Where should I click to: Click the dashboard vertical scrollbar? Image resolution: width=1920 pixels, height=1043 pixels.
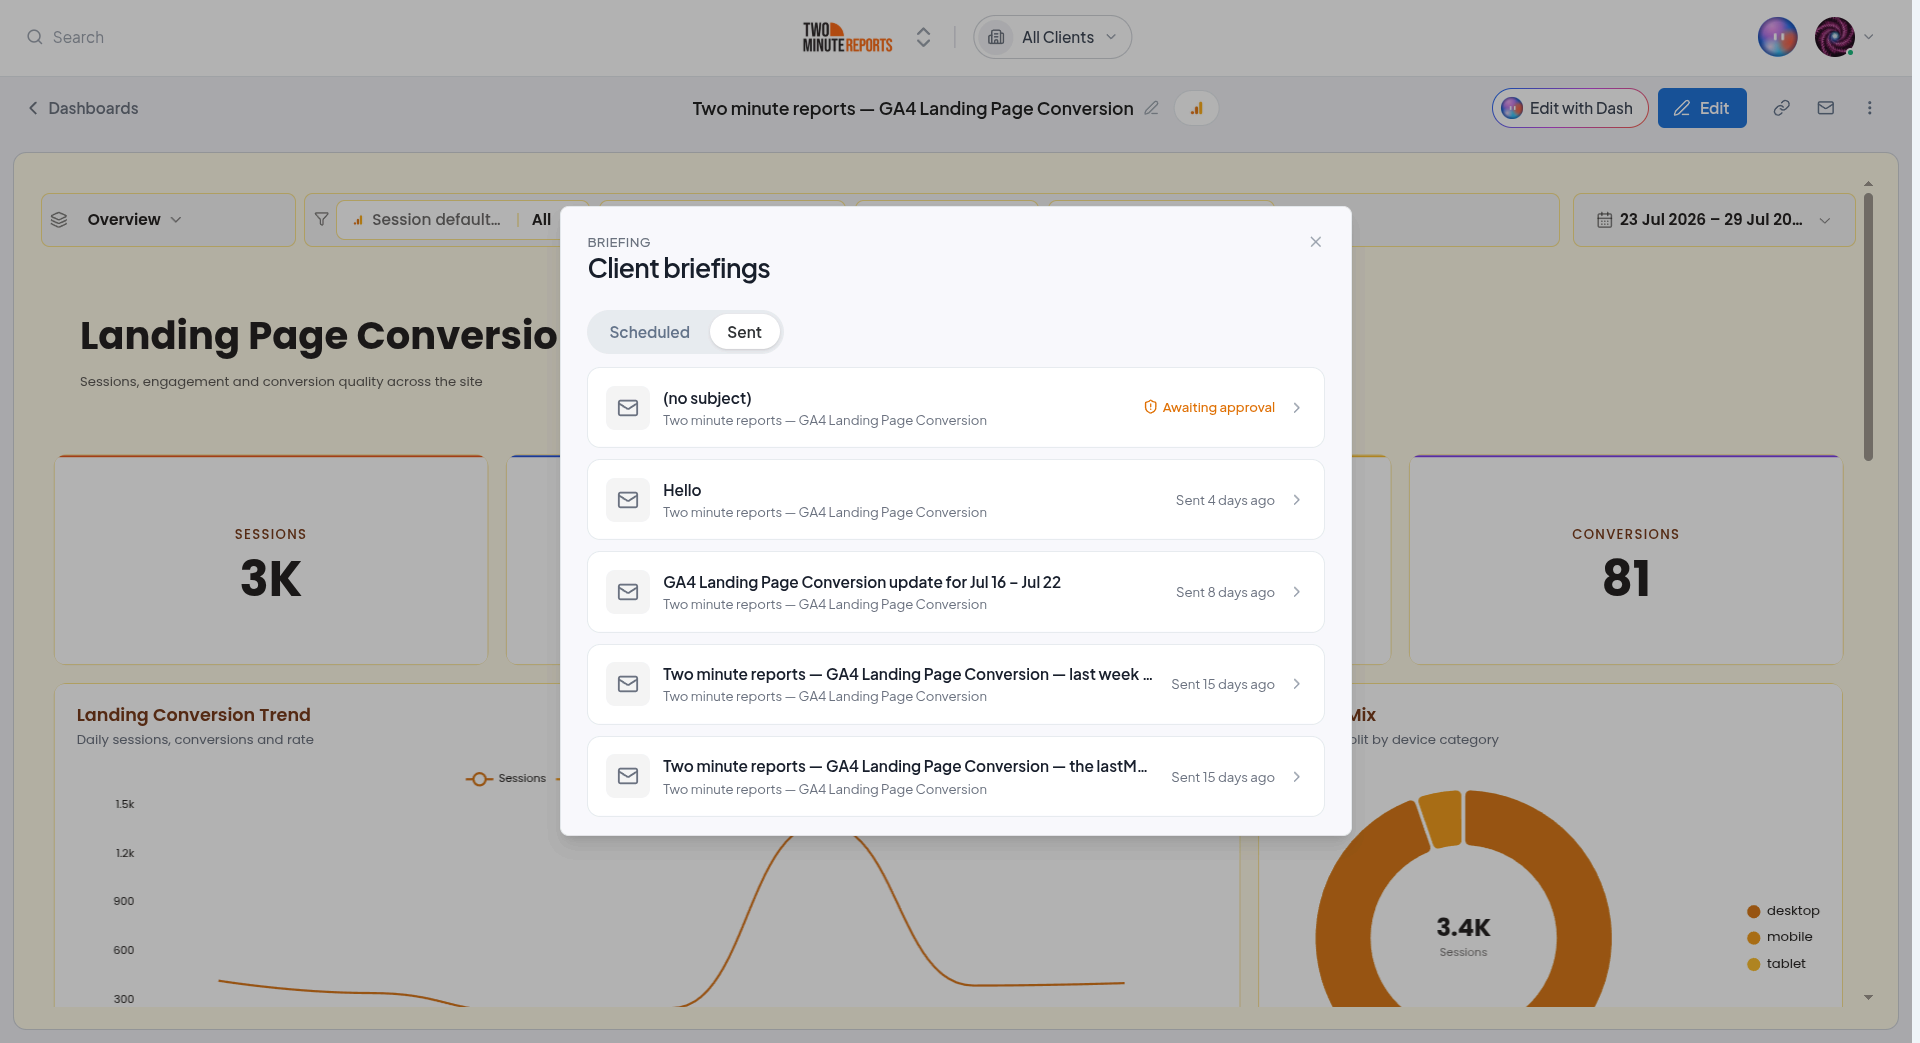(x=1868, y=328)
